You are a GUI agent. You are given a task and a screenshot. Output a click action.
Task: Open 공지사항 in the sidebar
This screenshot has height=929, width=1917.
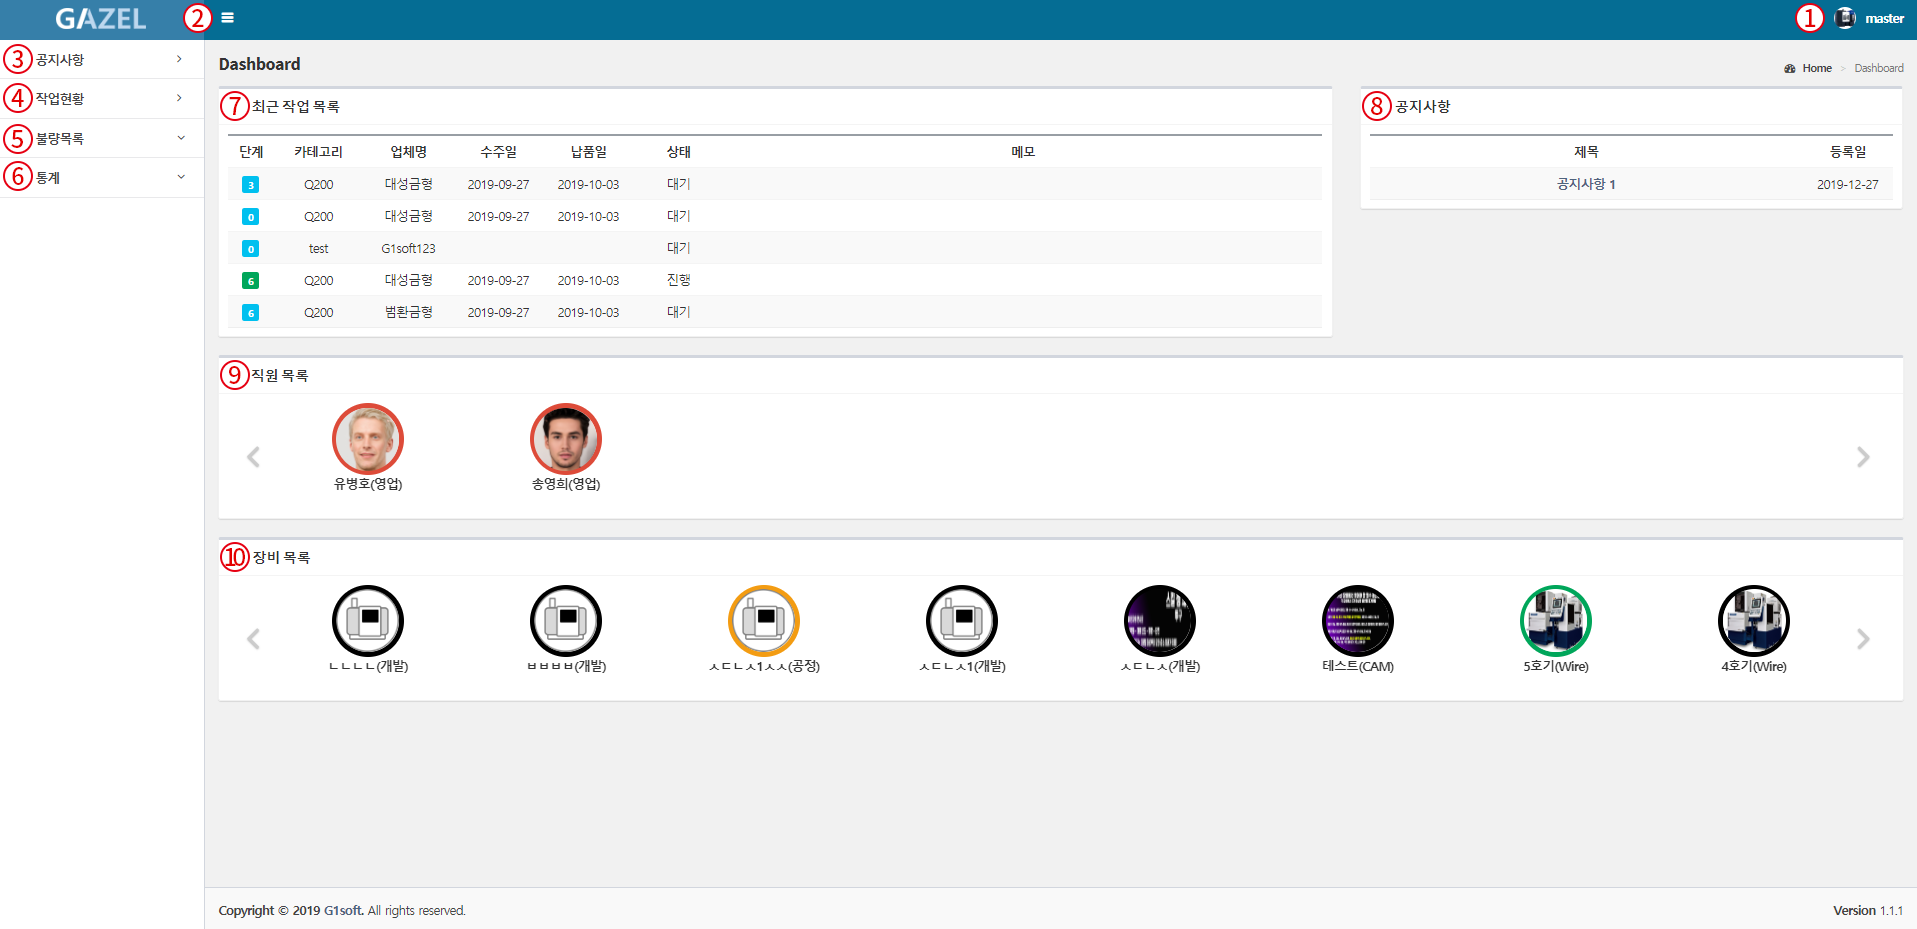pos(60,60)
